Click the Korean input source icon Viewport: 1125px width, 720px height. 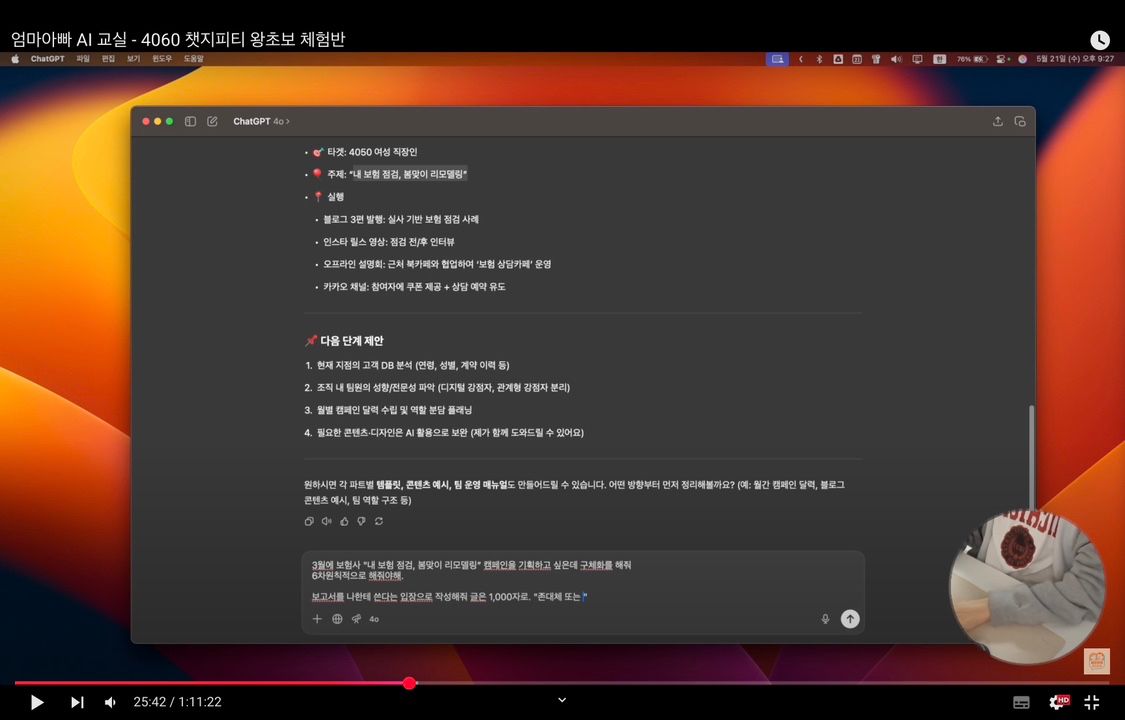(939, 59)
